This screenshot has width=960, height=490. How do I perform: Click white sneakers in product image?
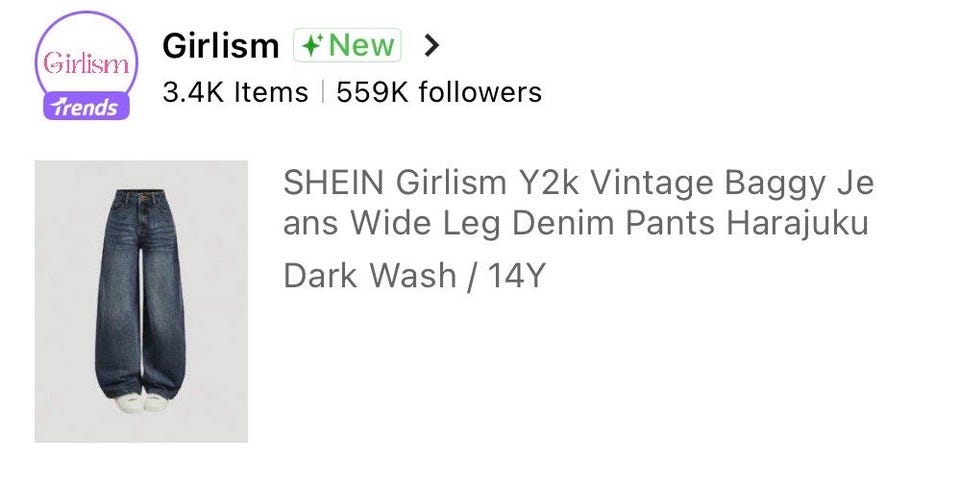141,403
